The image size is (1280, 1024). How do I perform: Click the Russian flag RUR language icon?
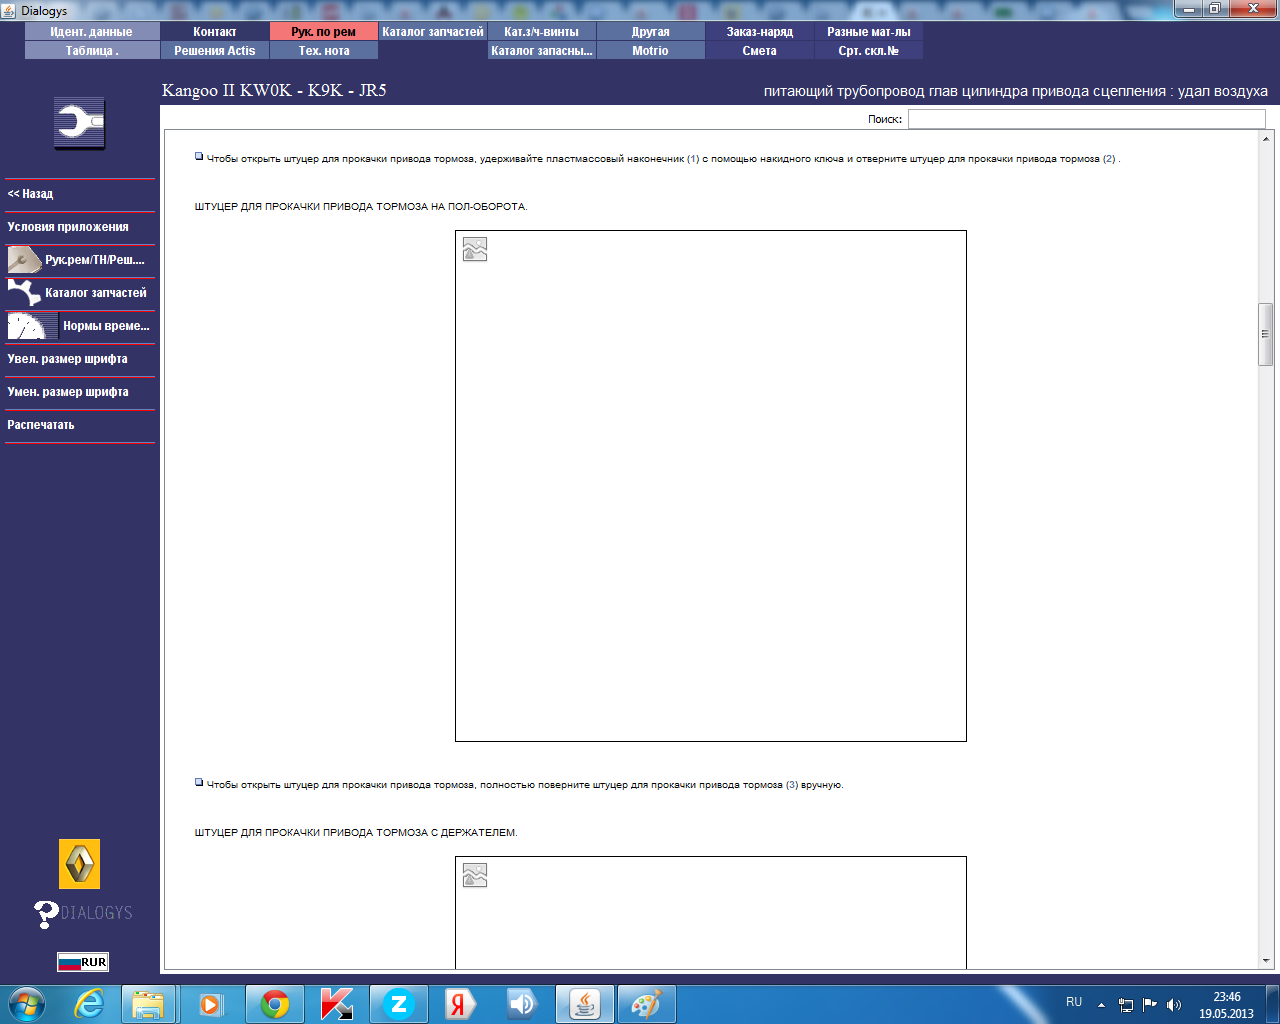pyautogui.click(x=83, y=962)
